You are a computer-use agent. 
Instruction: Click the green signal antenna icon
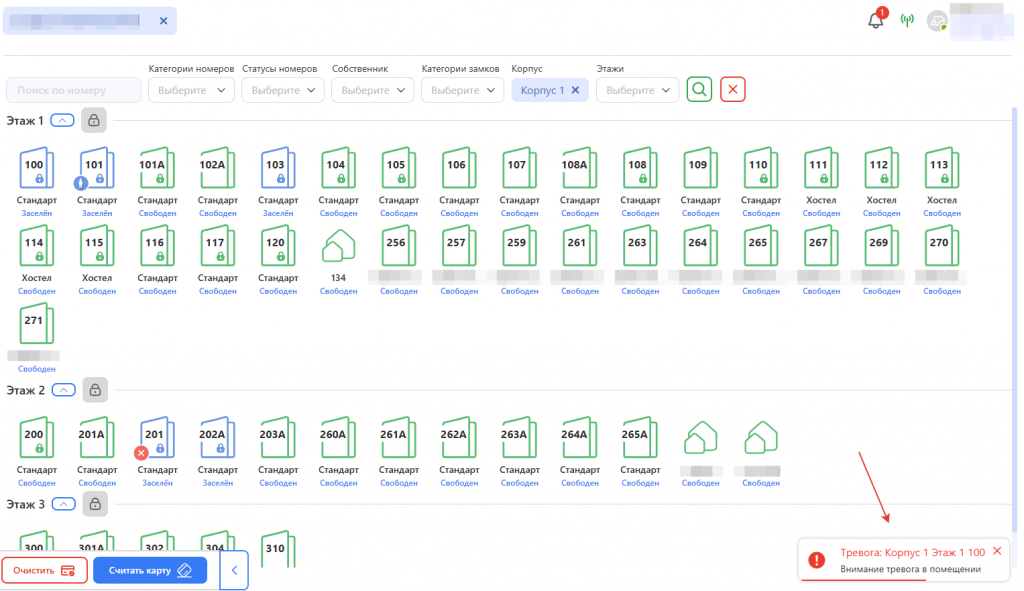(x=907, y=20)
